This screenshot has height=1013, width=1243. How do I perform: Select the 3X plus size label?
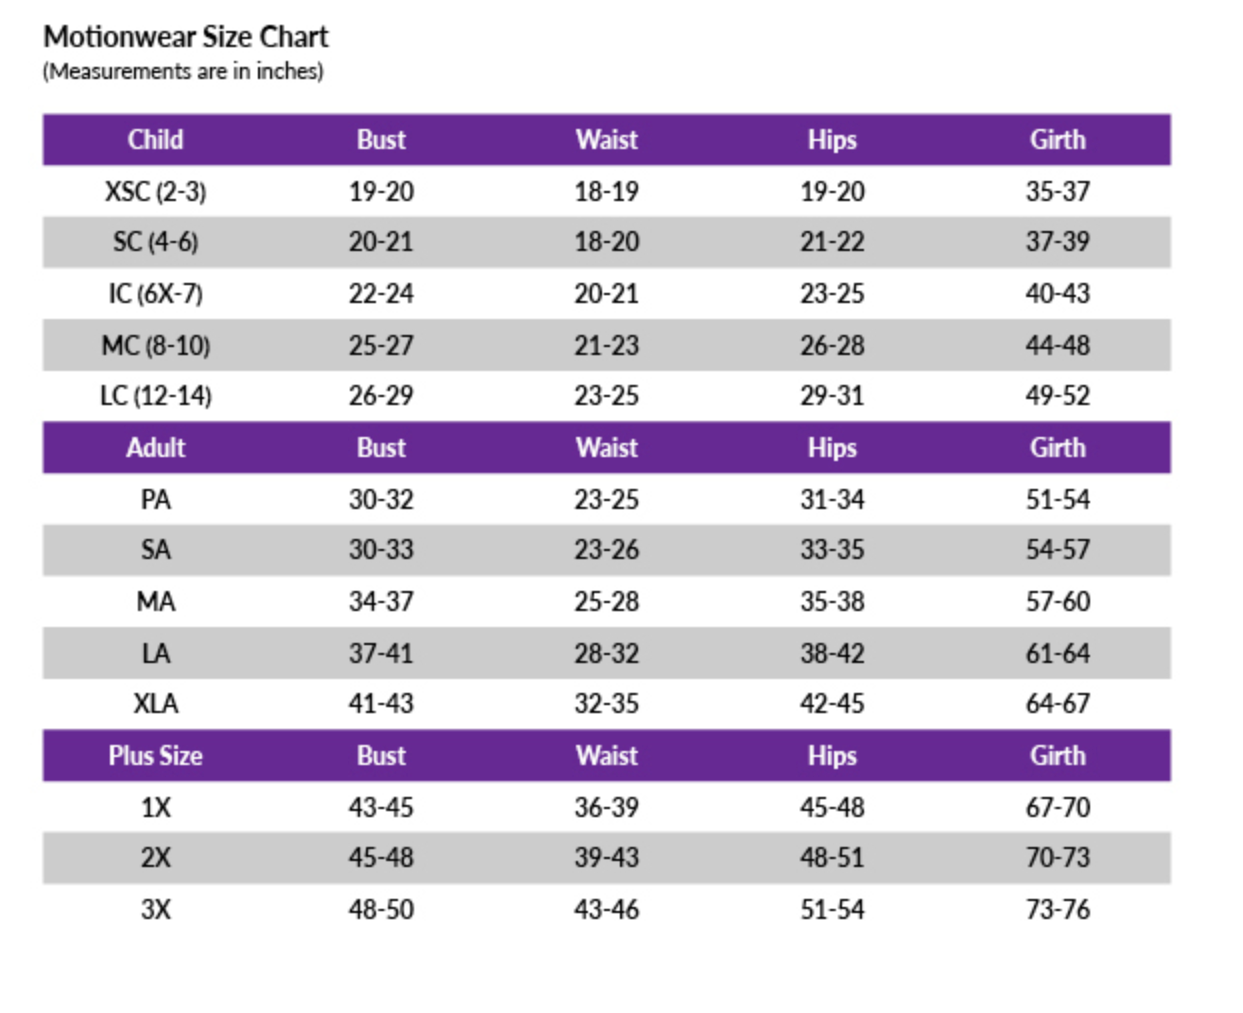click(x=155, y=910)
